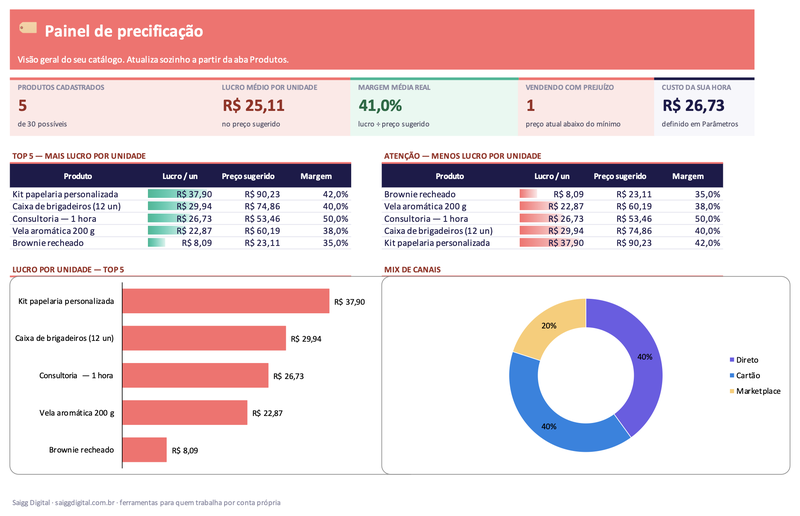
Task: Click the Kit papelaria personalizada chart bar
Action: pos(226,301)
